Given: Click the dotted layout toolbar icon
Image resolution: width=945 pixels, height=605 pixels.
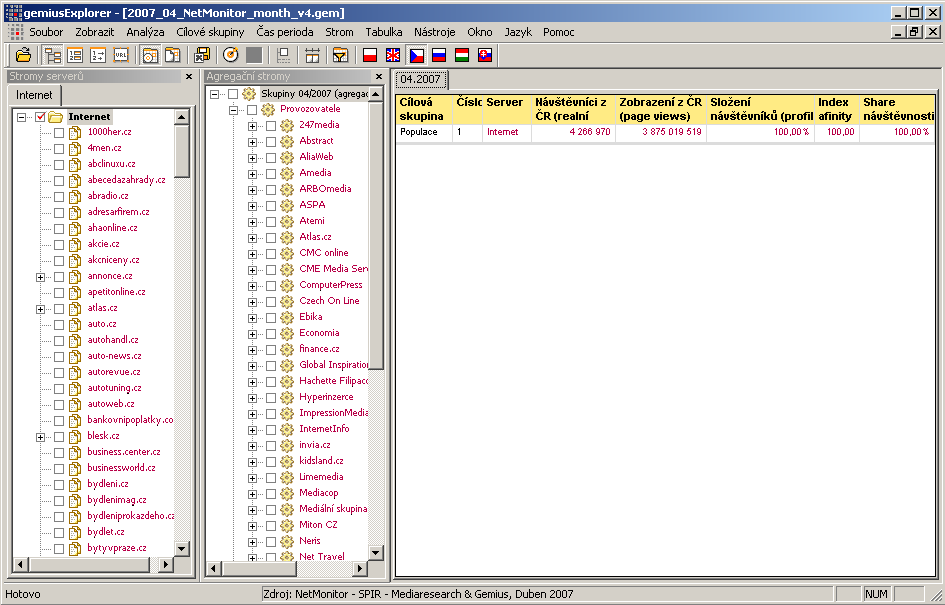Looking at the screenshot, I should click(x=283, y=55).
